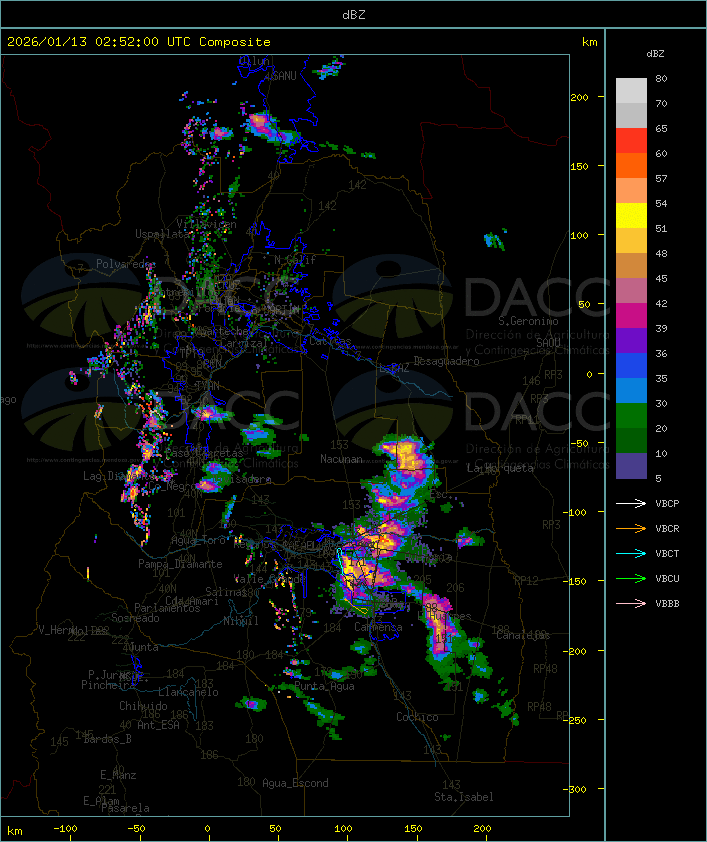
Task: Choose the purple swatch just above the 5 label
Action: (631, 466)
